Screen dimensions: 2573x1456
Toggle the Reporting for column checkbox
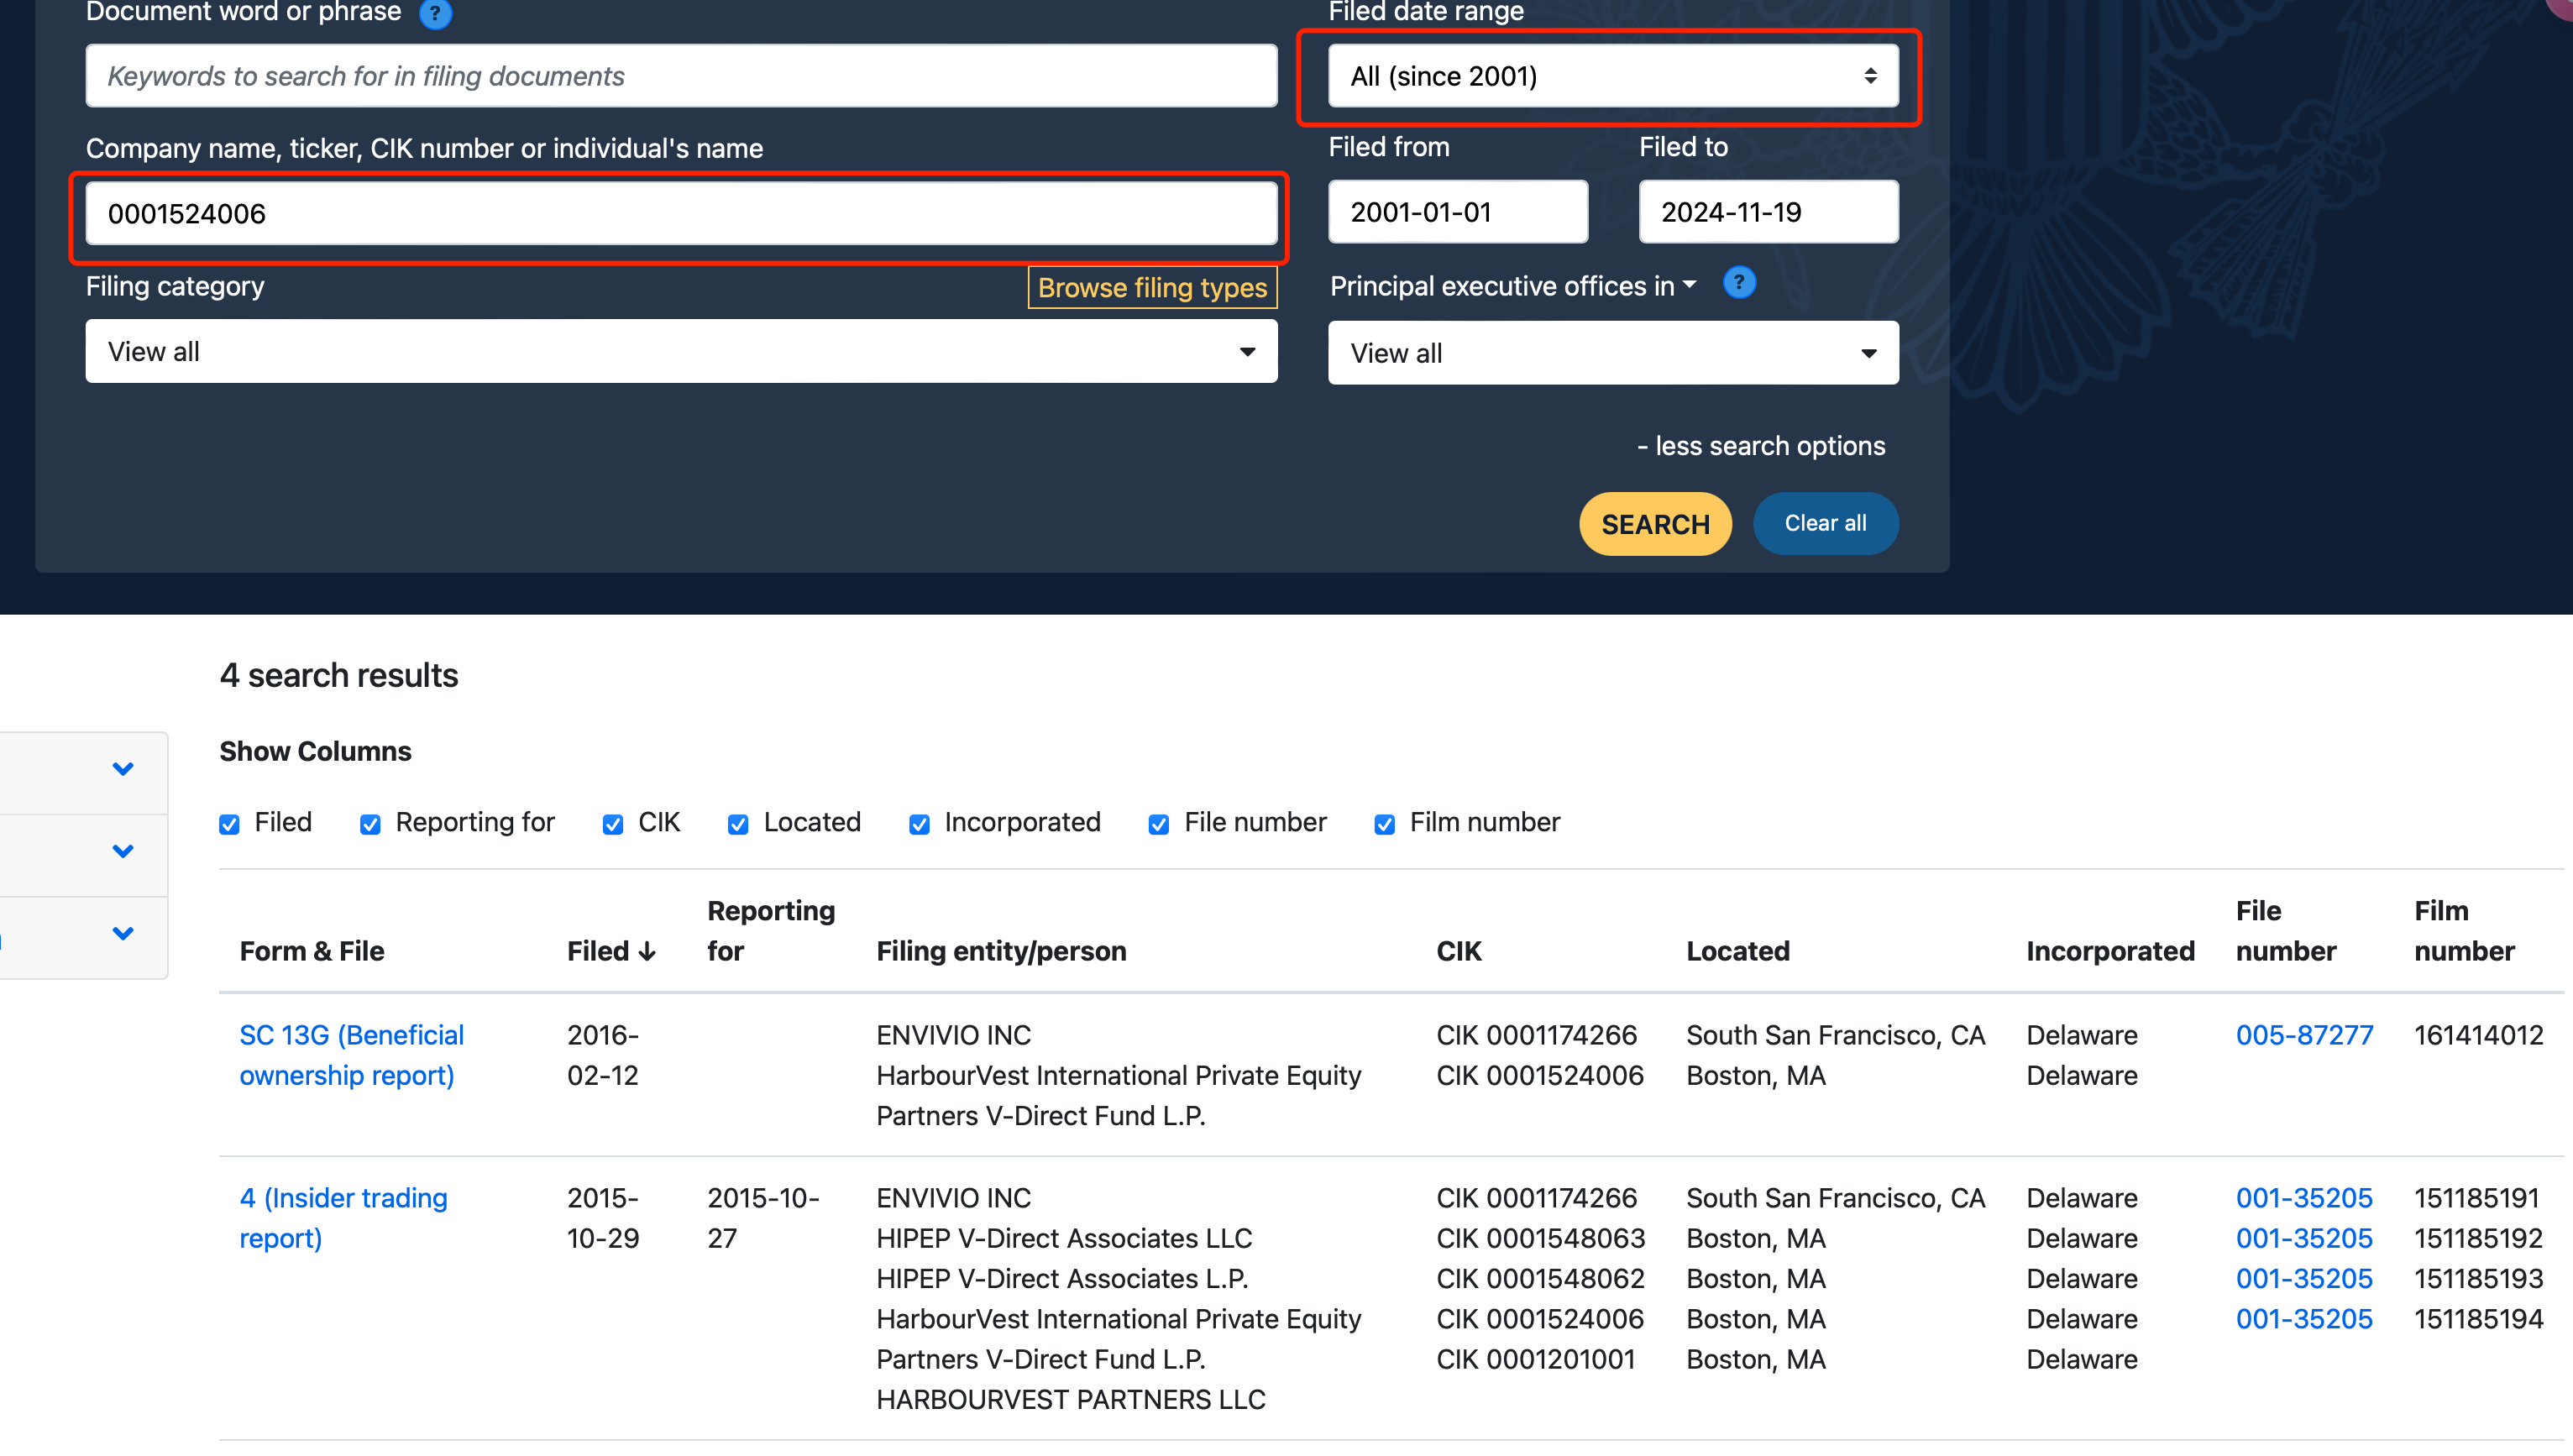[370, 824]
